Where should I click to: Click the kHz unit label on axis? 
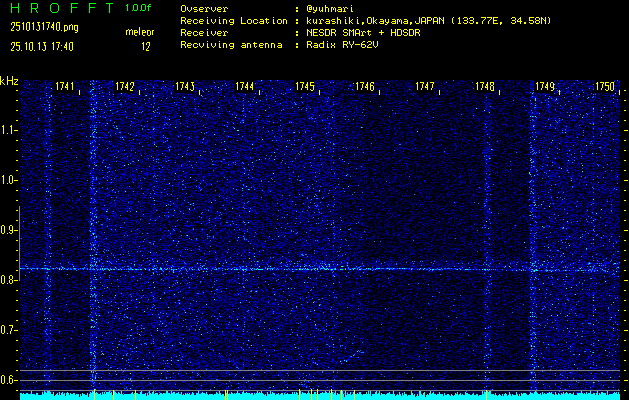tap(9, 81)
